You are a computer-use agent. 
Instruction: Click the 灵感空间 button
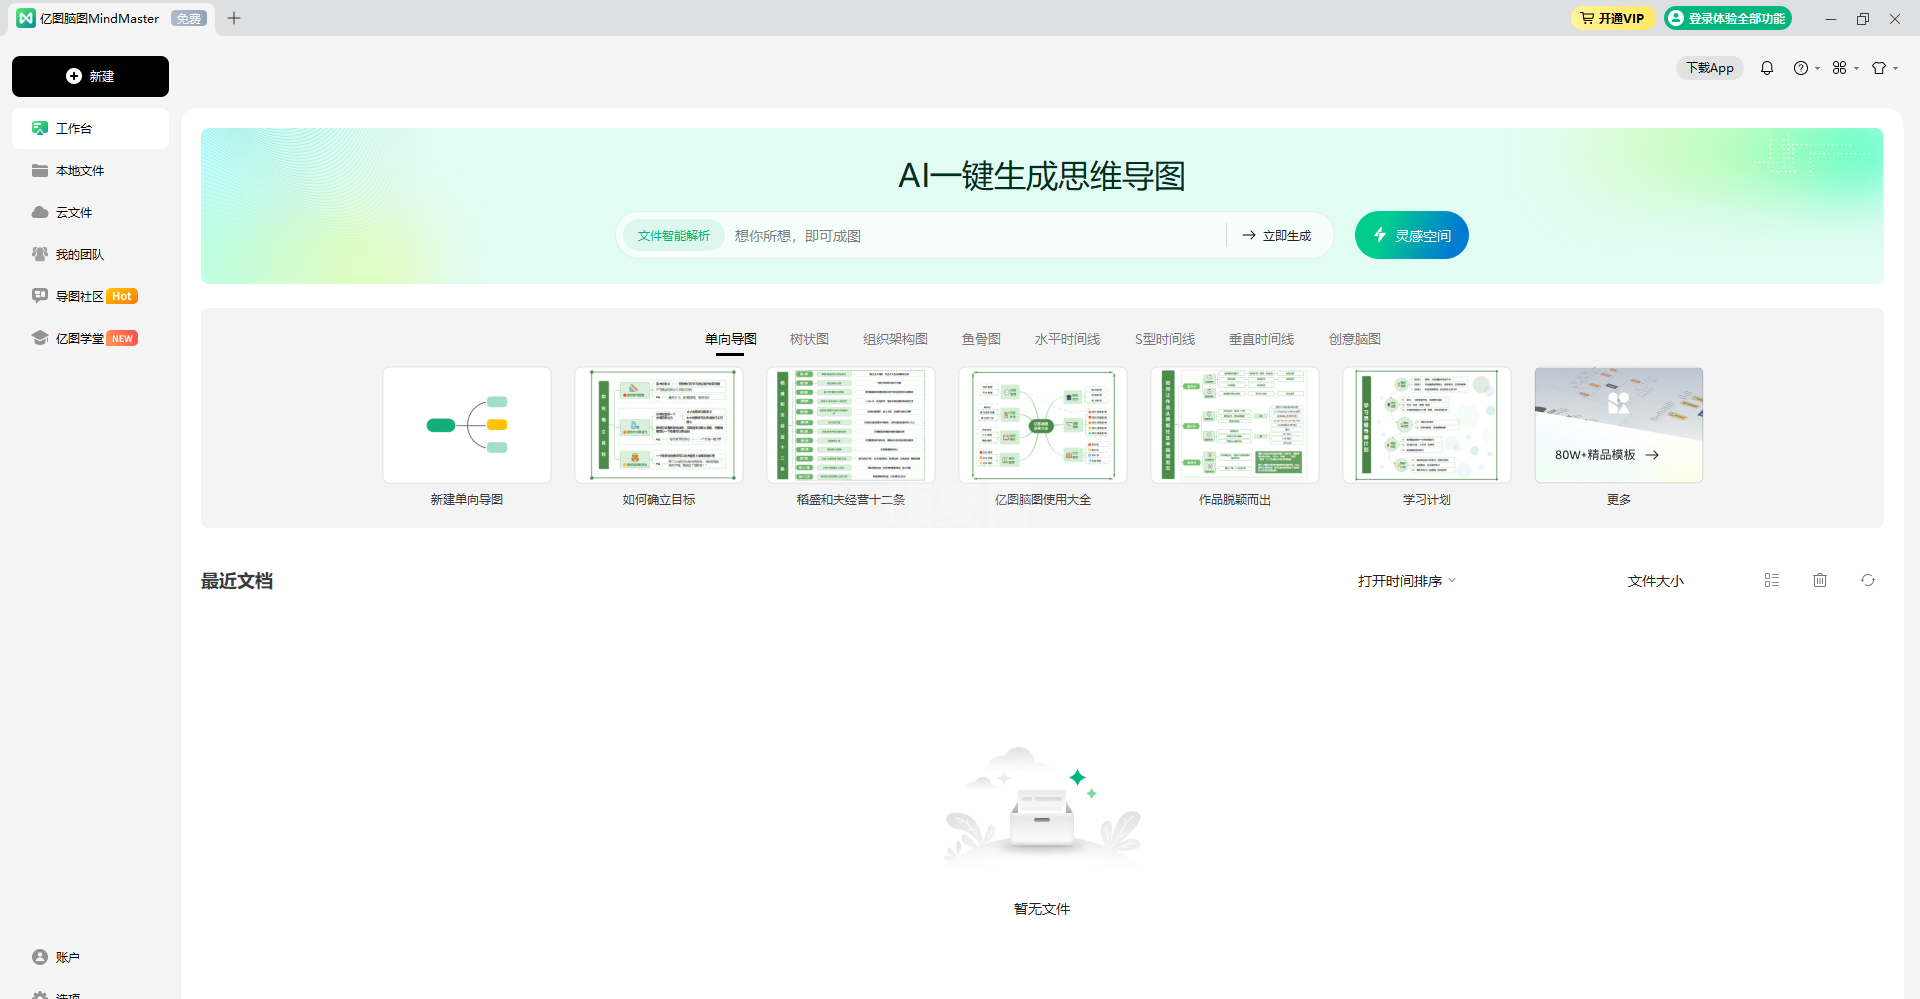coord(1411,235)
